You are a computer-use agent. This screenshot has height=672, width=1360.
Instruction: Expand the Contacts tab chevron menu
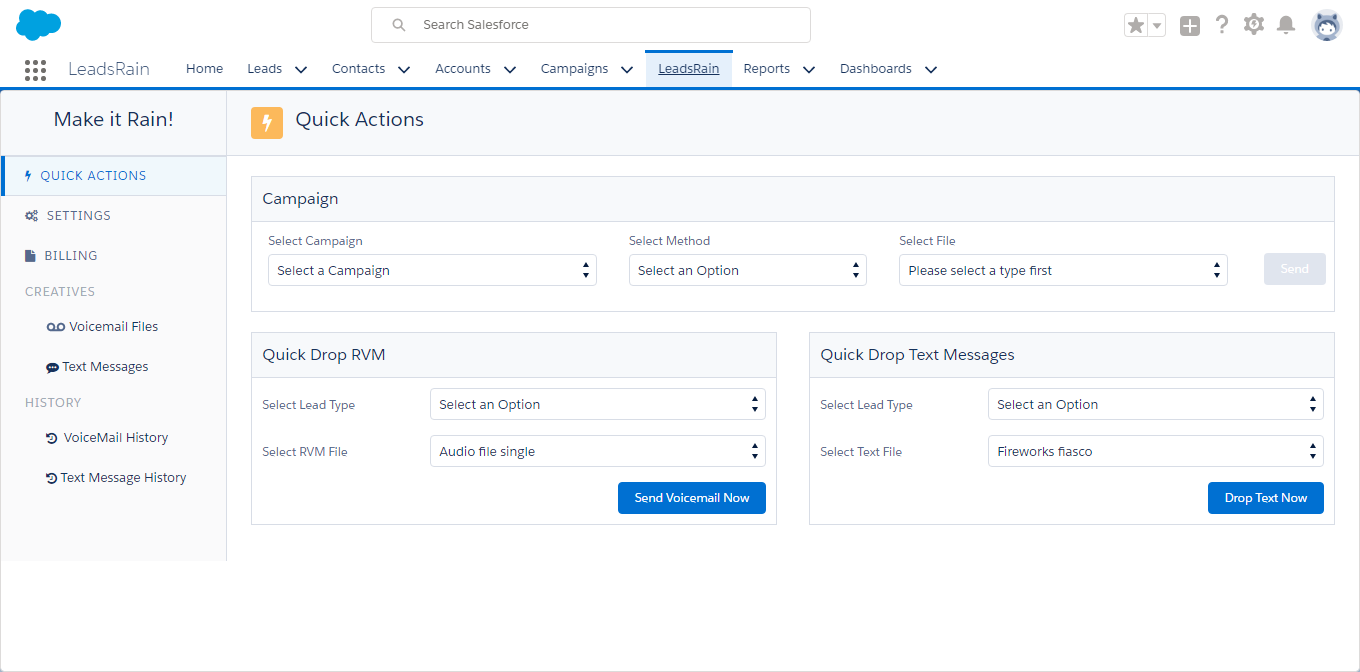click(x=404, y=70)
